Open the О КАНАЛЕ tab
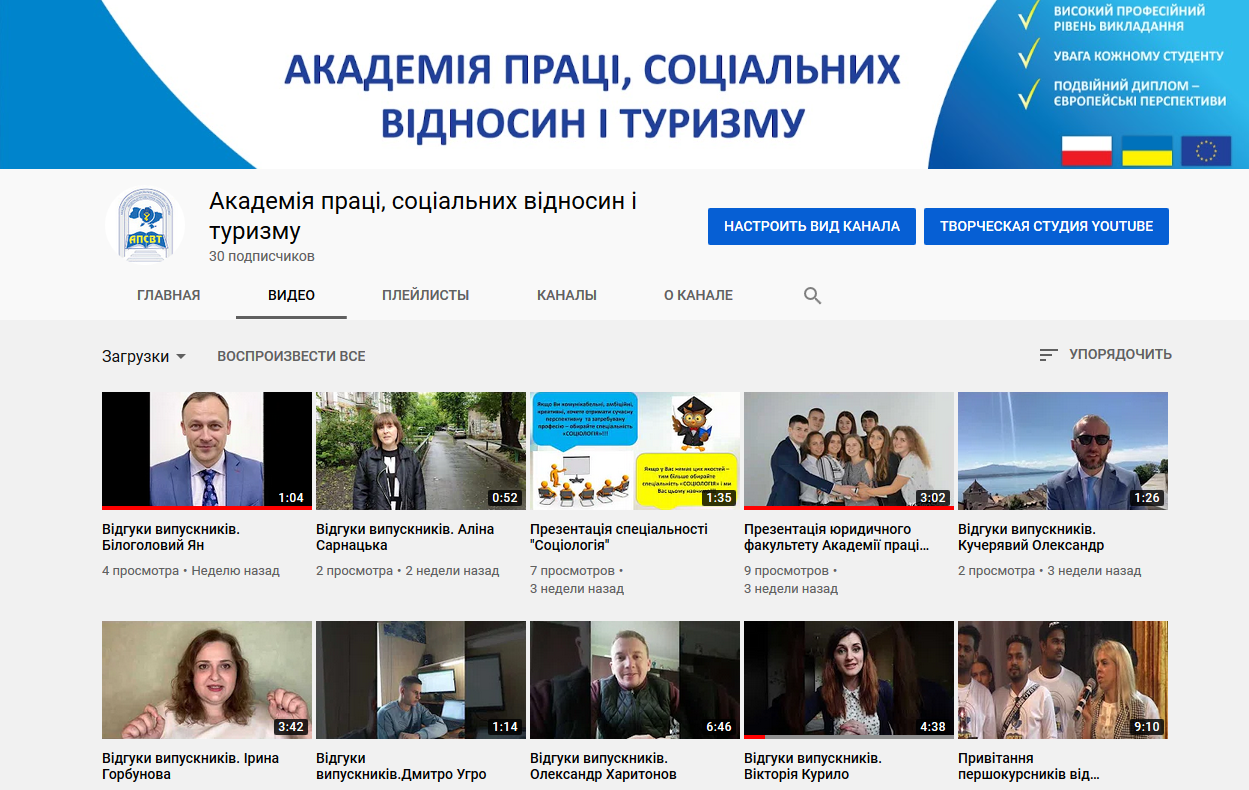1249x790 pixels. 698,295
